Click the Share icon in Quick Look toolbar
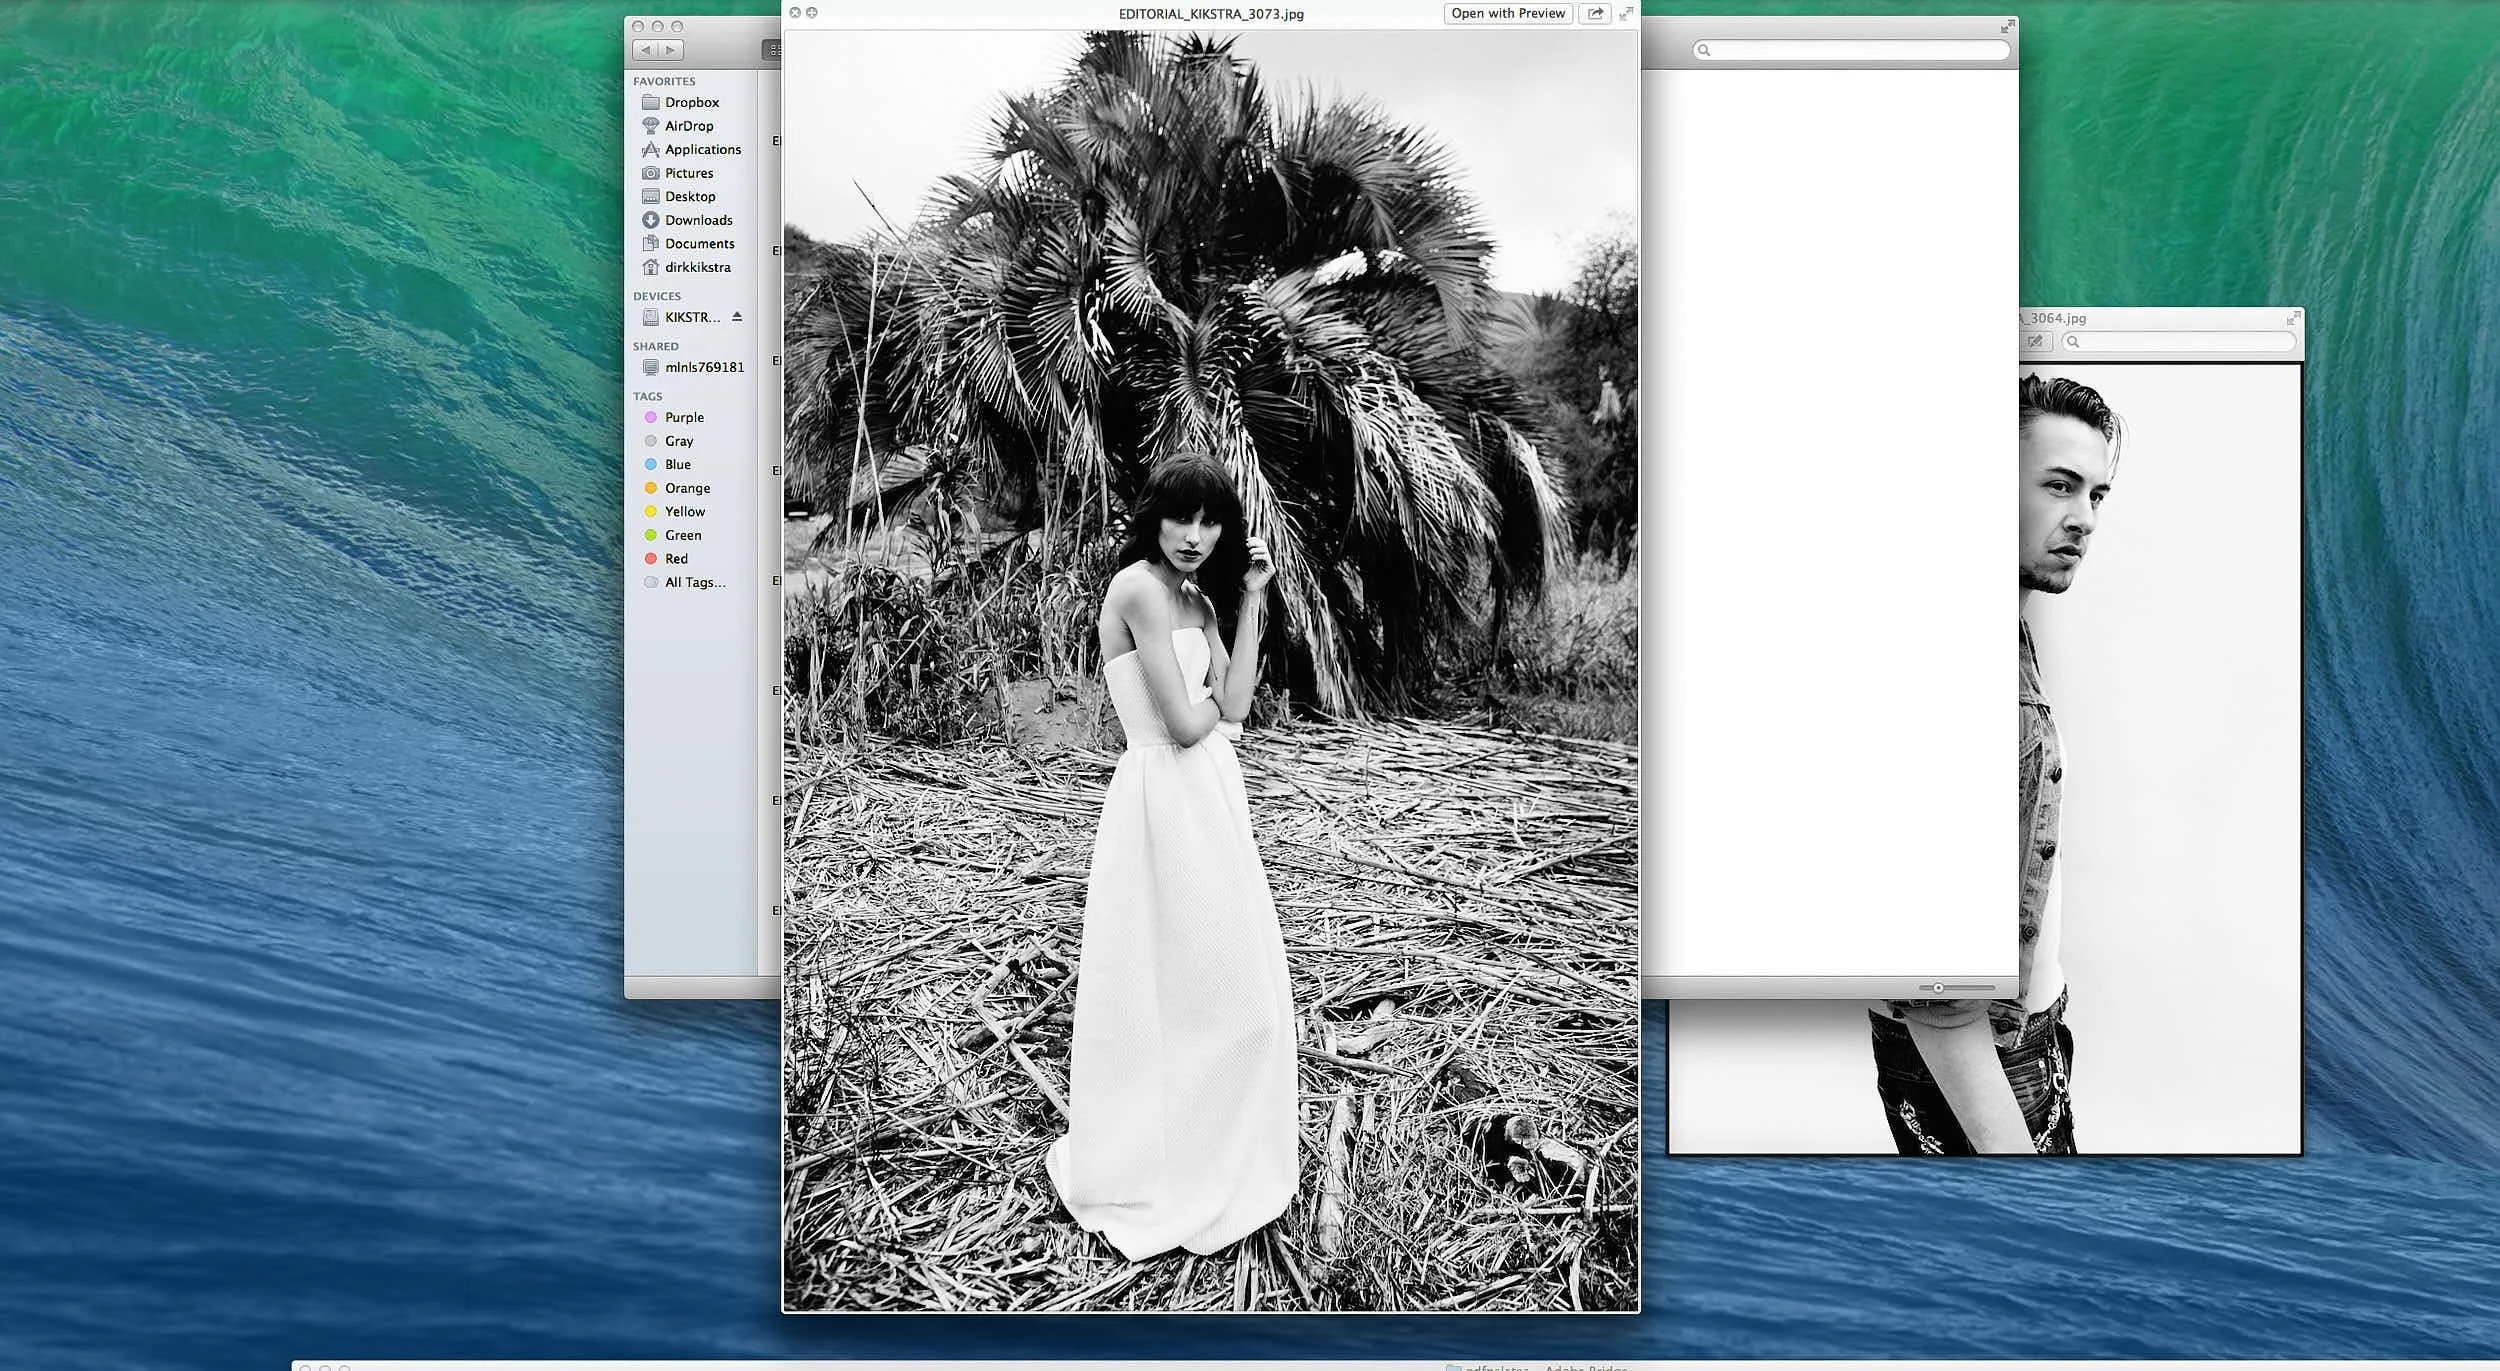Image resolution: width=2500 pixels, height=1371 pixels. click(x=1596, y=14)
